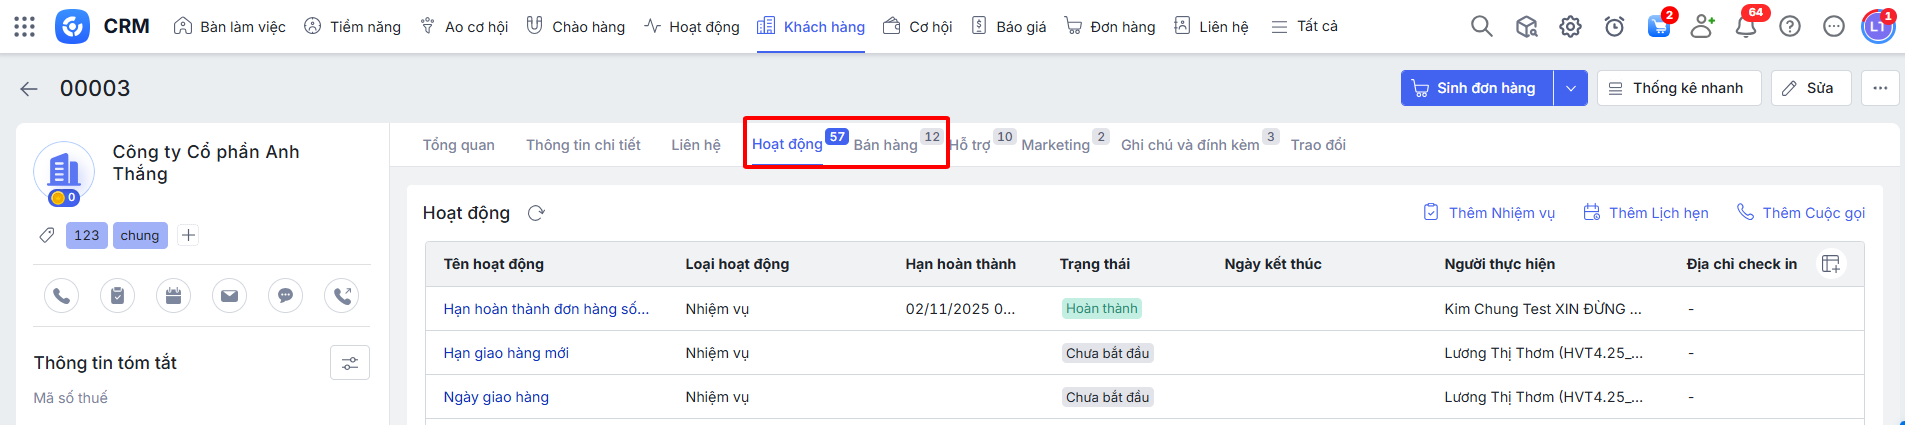
Task: Click Thêm Nhiệm vụ link
Action: pos(1489,213)
